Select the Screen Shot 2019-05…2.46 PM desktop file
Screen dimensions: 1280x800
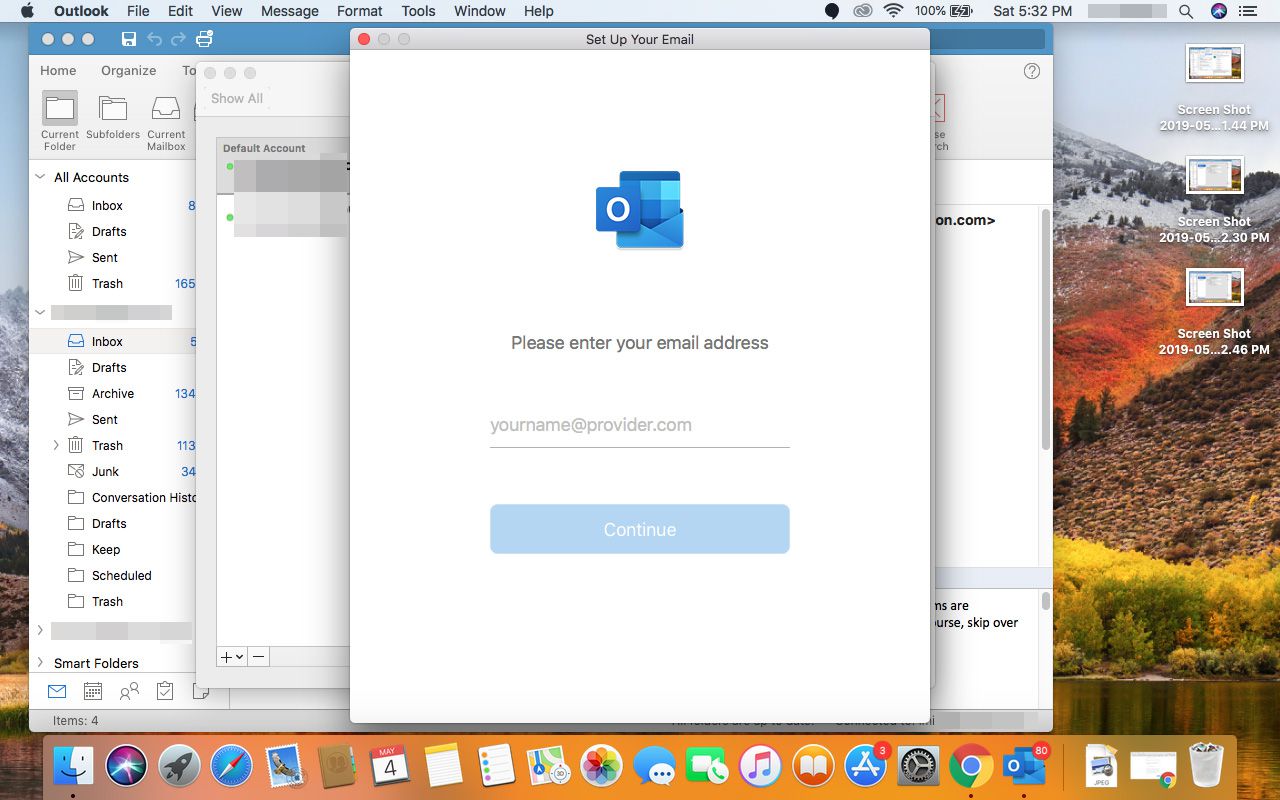pos(1214,313)
